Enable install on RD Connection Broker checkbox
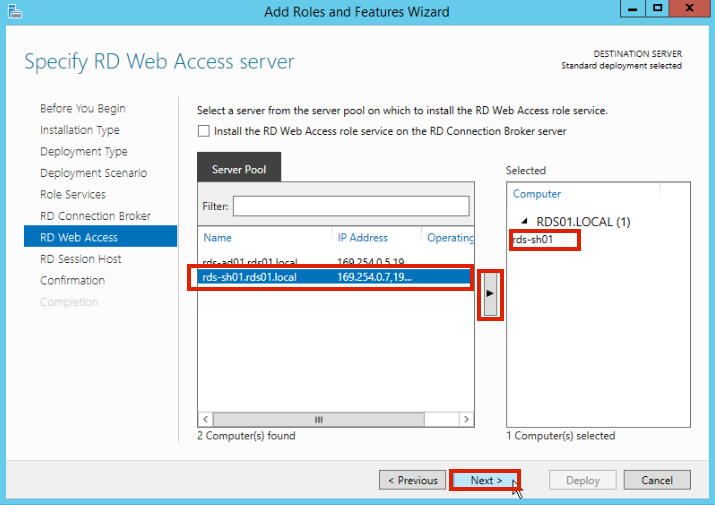The image size is (715, 505). [x=204, y=131]
